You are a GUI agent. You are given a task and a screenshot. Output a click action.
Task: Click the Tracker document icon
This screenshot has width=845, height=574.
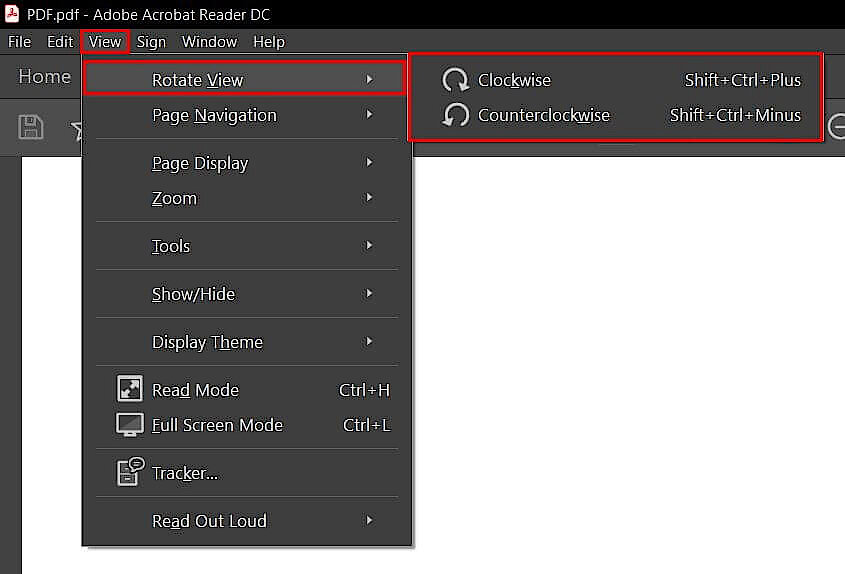[x=130, y=472]
